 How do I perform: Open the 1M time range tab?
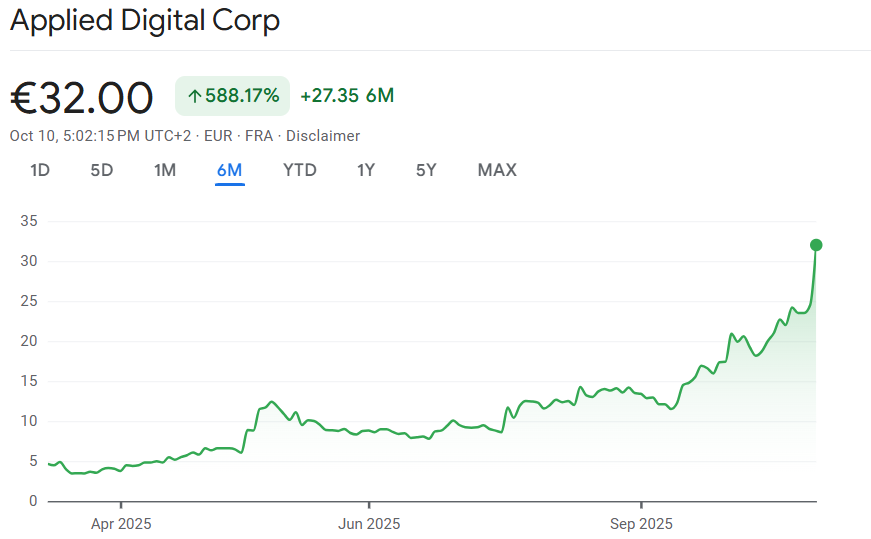point(165,170)
